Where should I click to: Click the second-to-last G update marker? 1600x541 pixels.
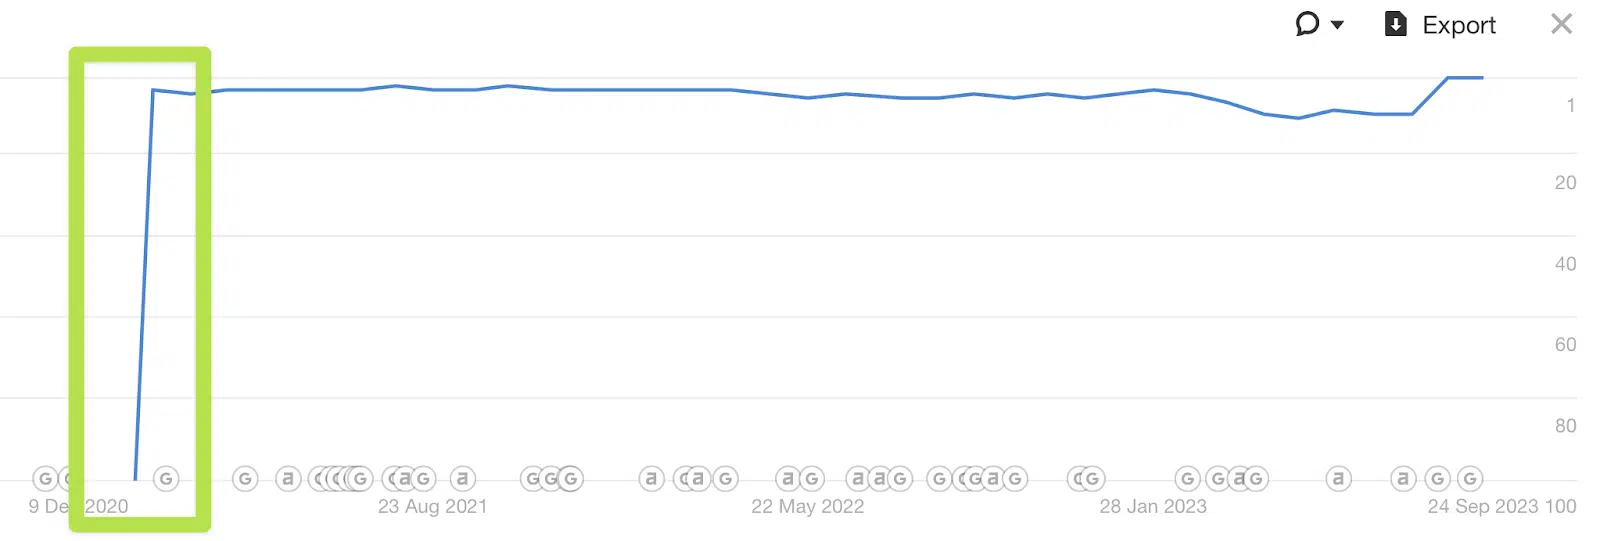pyautogui.click(x=1437, y=479)
